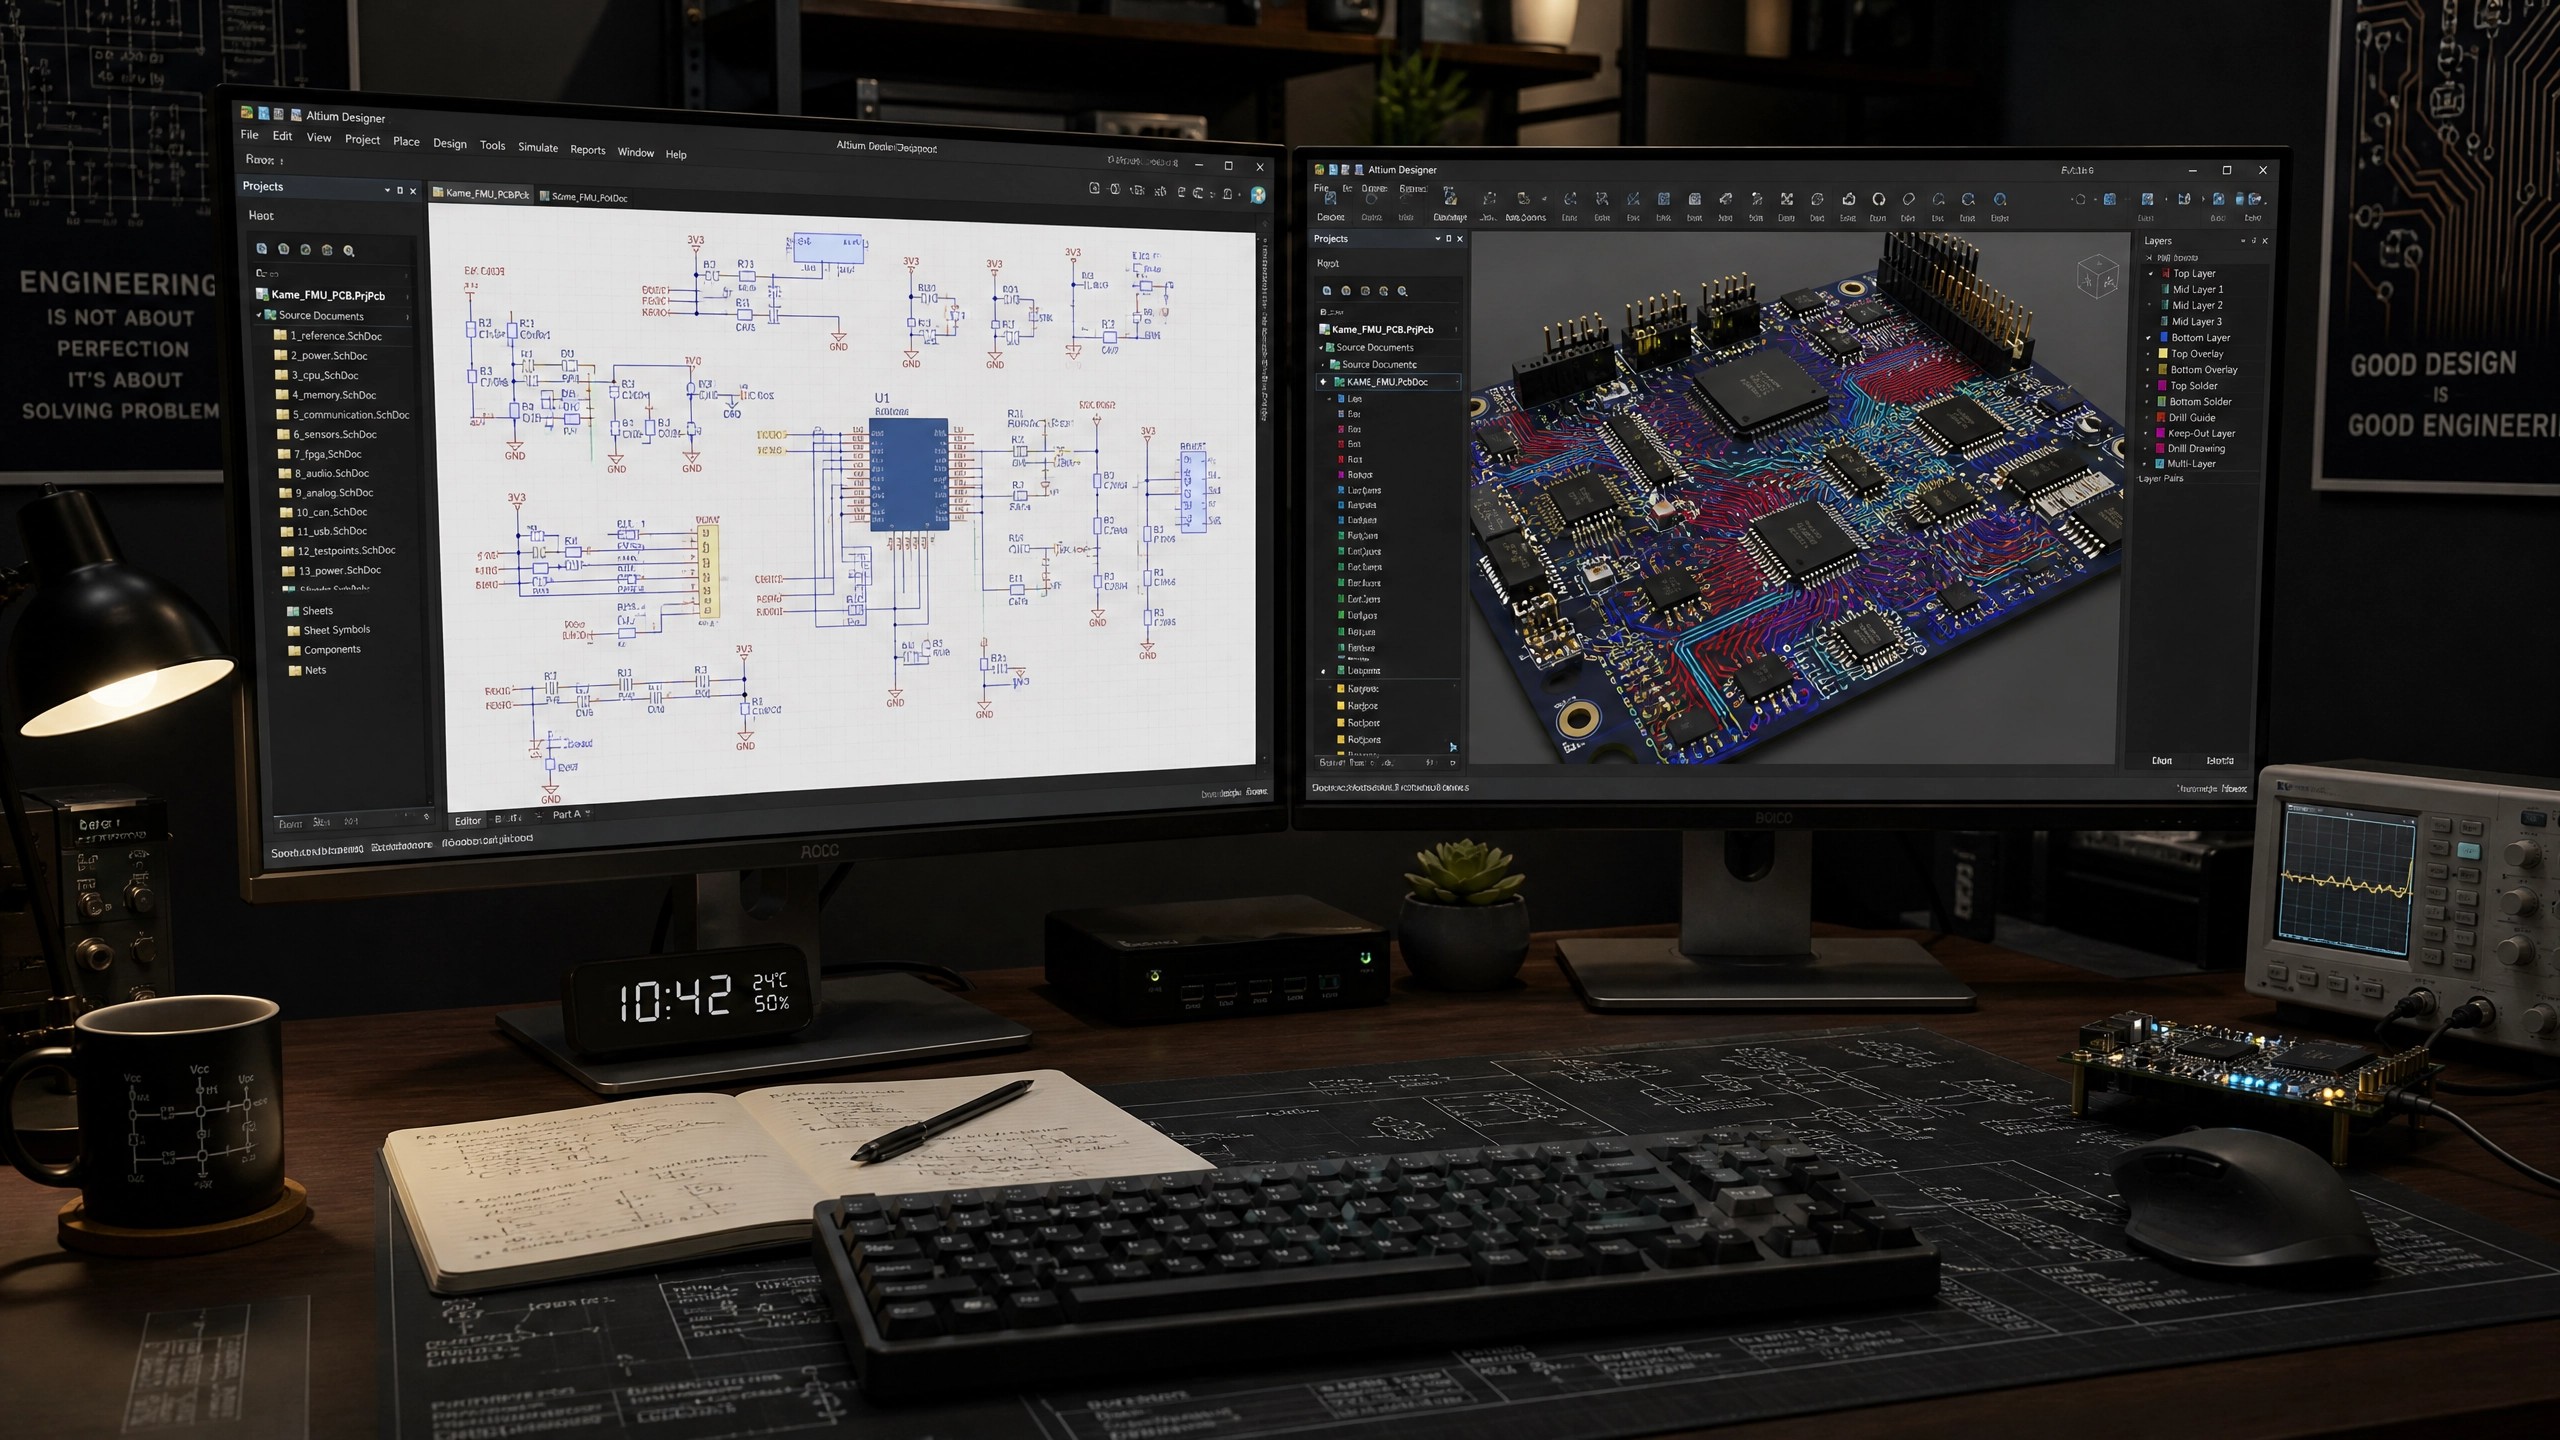Screen dimensions: 2560x1440
Task: Open the Layers panel dropdown arrow
Action: pyautogui.click(x=2243, y=241)
